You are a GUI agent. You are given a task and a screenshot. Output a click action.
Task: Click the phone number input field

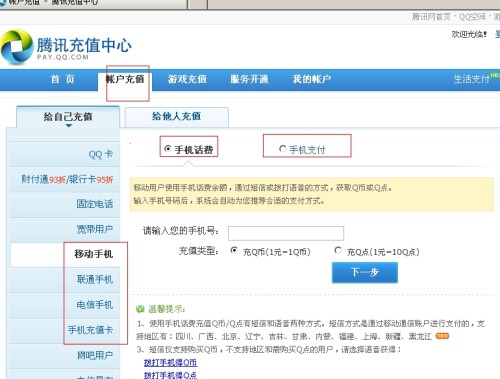[286, 233]
